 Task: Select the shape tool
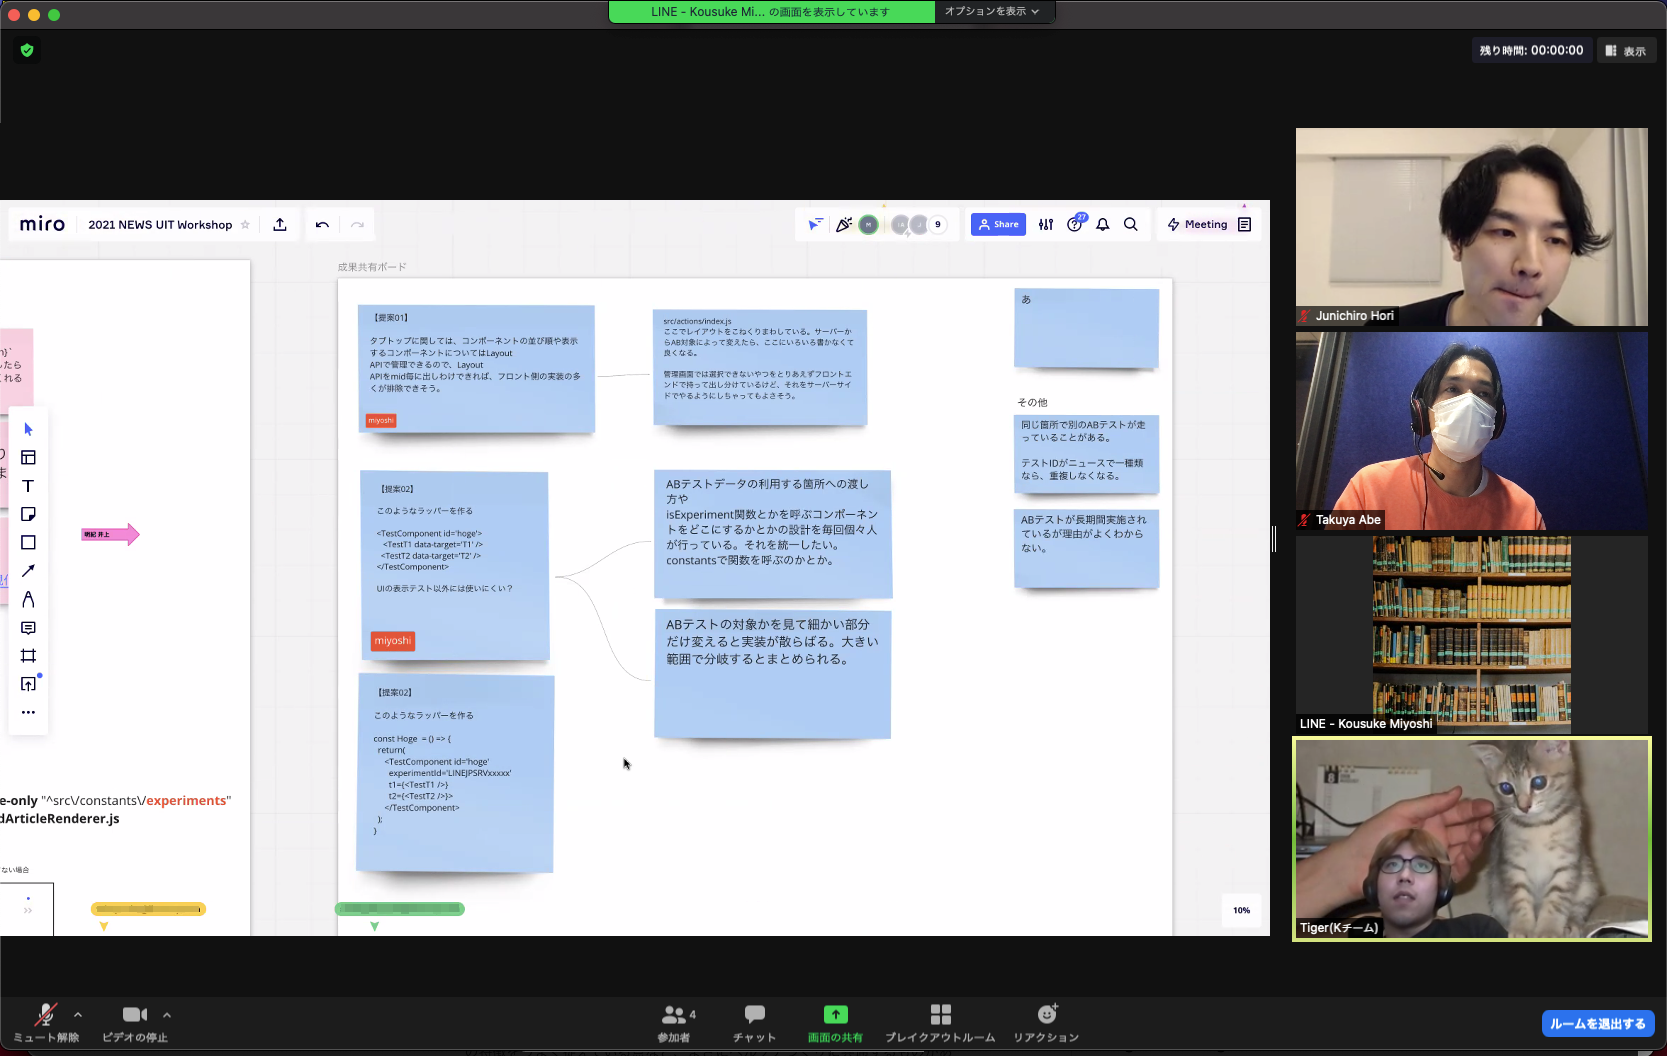[x=28, y=542]
